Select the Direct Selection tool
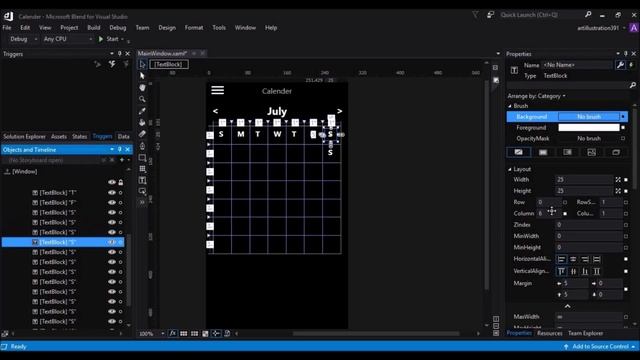The height and width of the screenshot is (360, 640). 142,76
